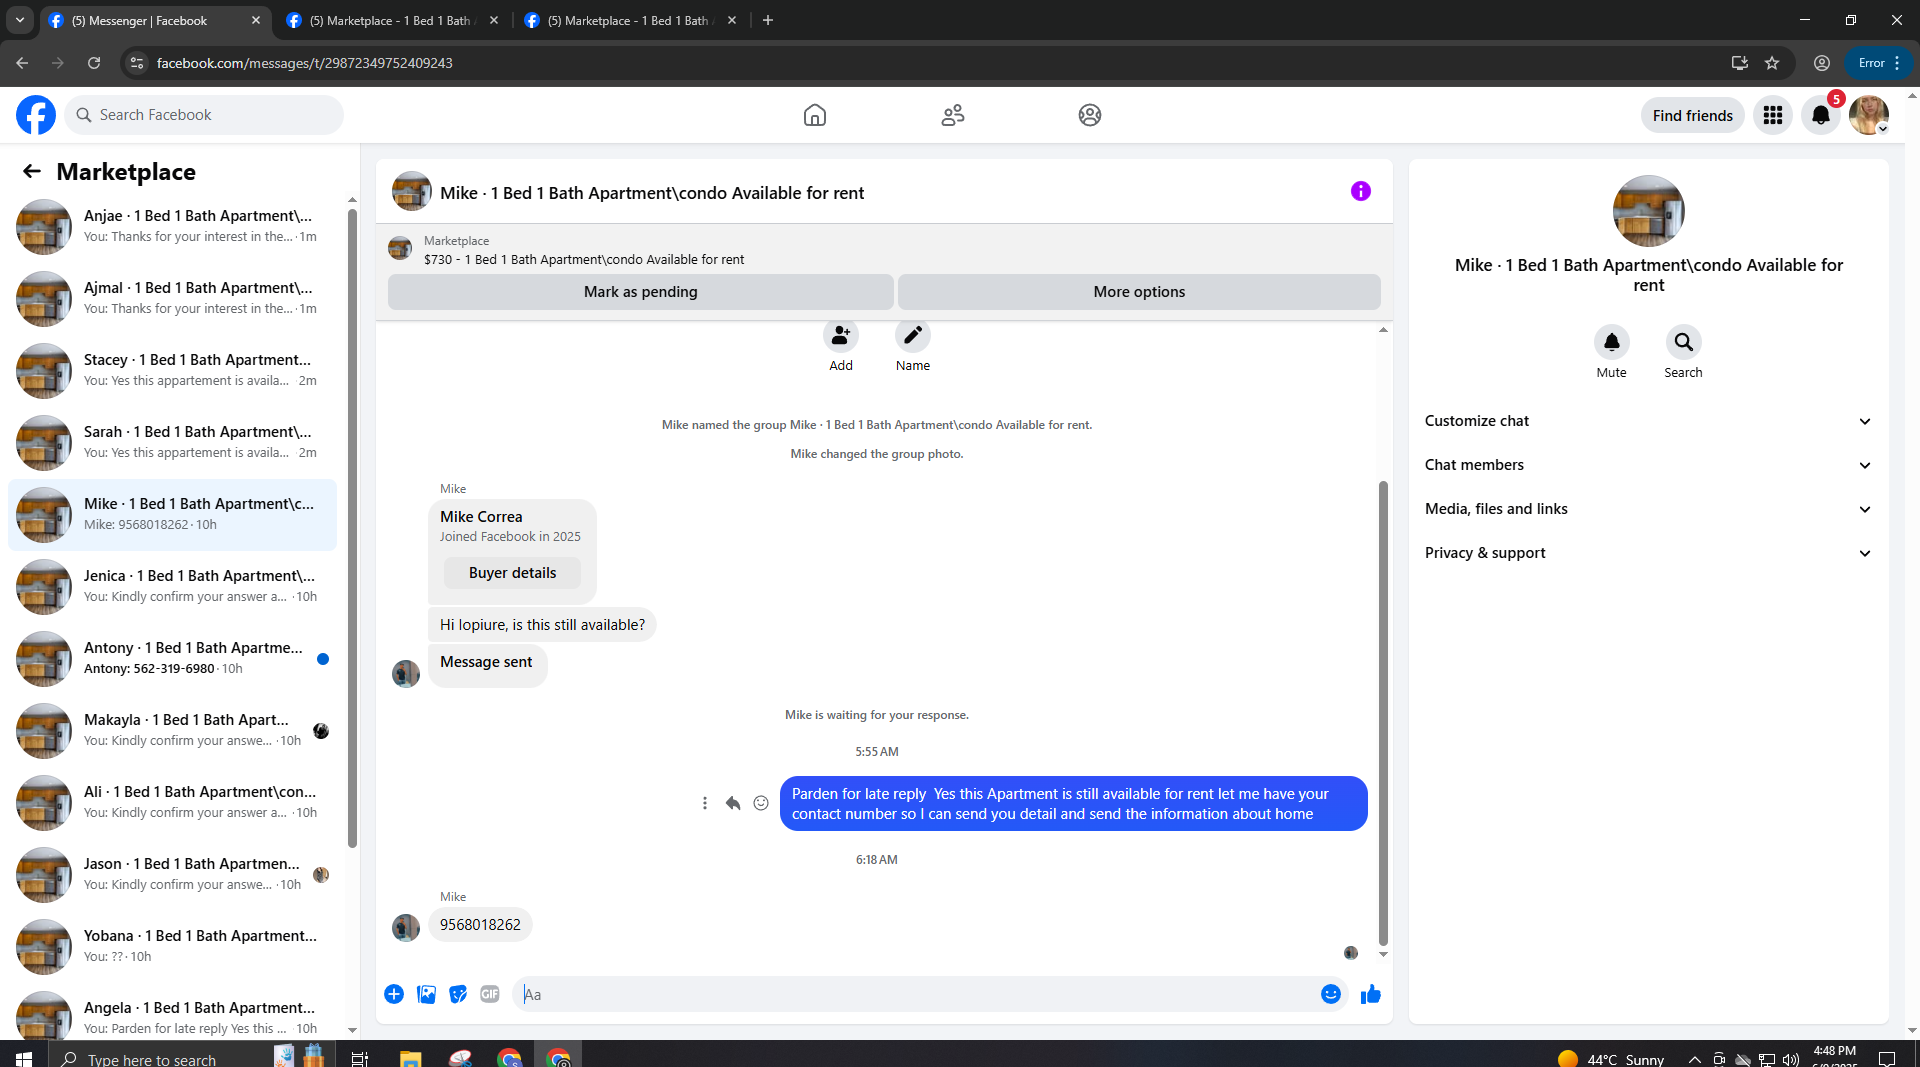Open Ali's conversation
The height and width of the screenshot is (1067, 1920).
point(172,802)
